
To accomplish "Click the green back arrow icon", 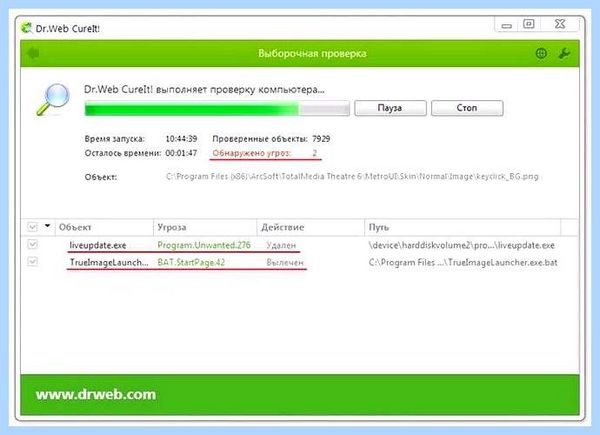I will tap(33, 53).
